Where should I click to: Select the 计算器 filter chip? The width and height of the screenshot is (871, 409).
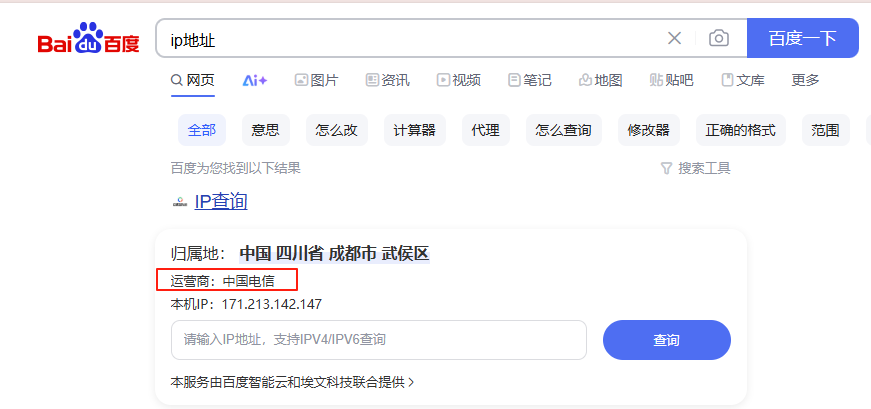(x=414, y=131)
